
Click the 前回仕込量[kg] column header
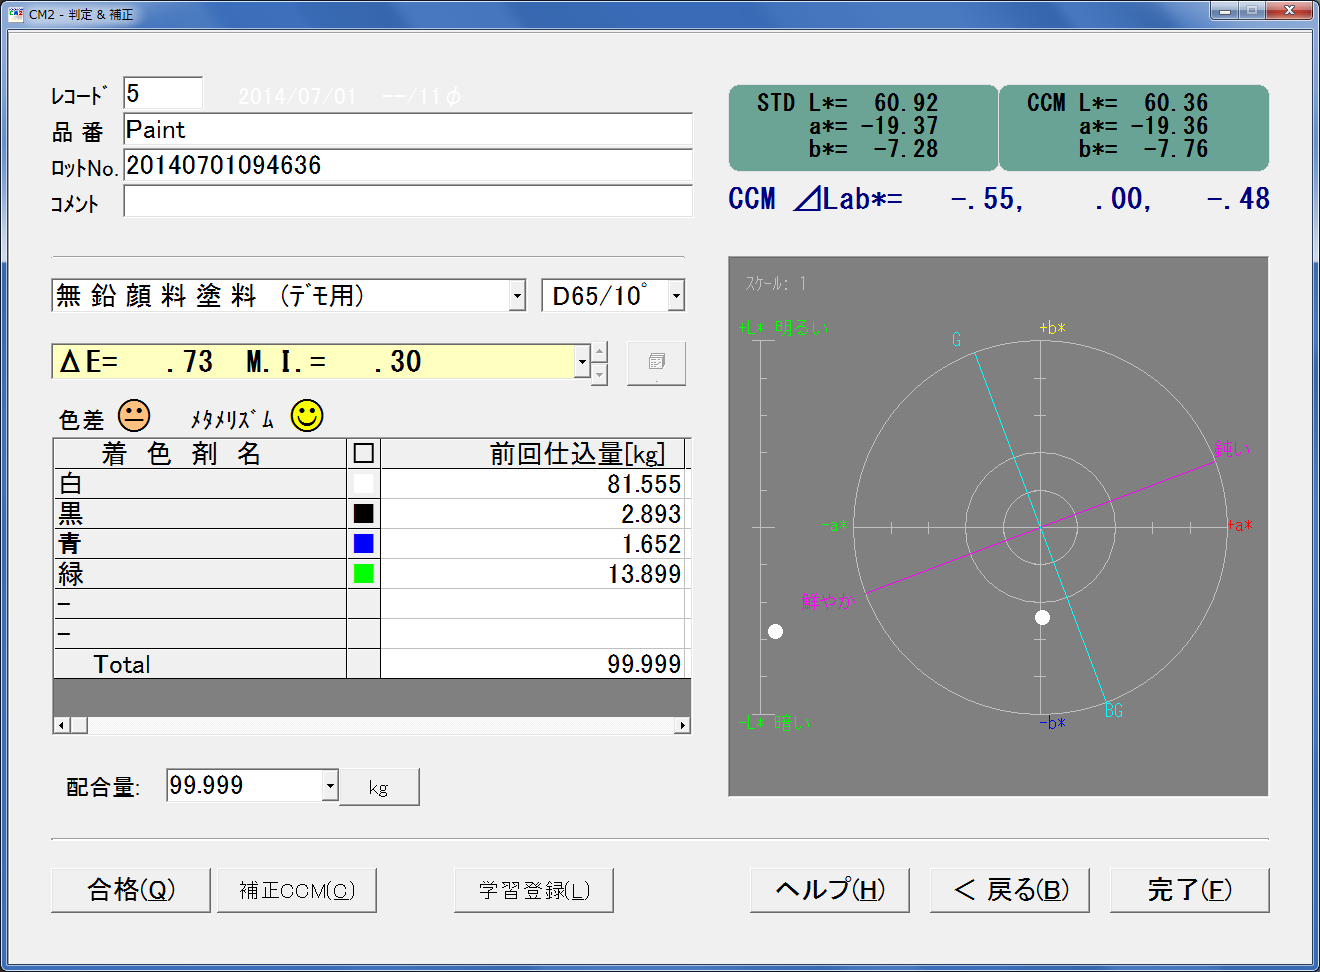pyautogui.click(x=533, y=454)
